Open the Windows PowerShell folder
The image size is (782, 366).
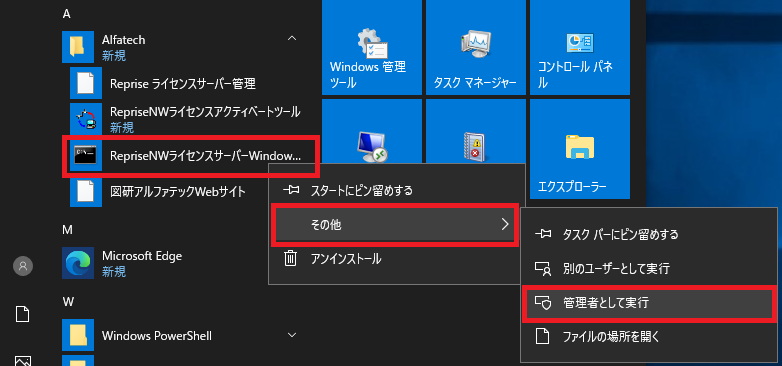[x=157, y=336]
